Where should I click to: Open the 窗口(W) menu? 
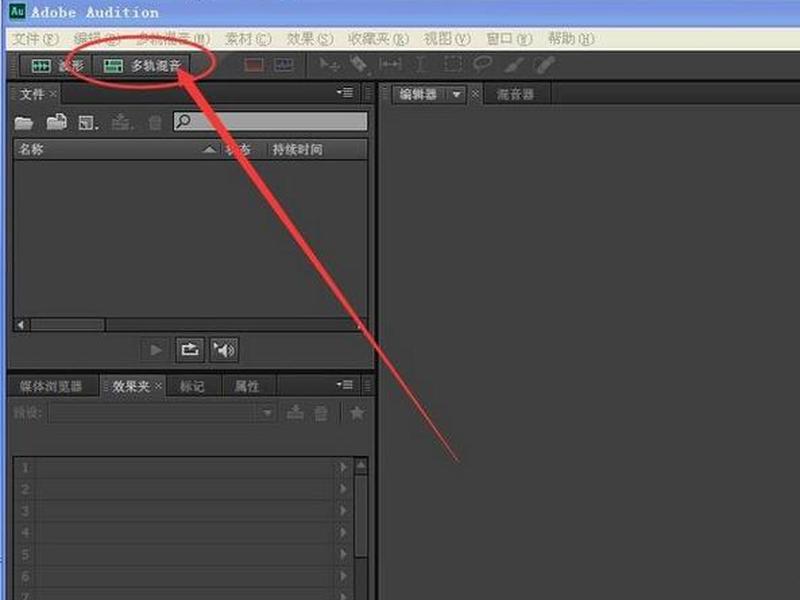(509, 39)
